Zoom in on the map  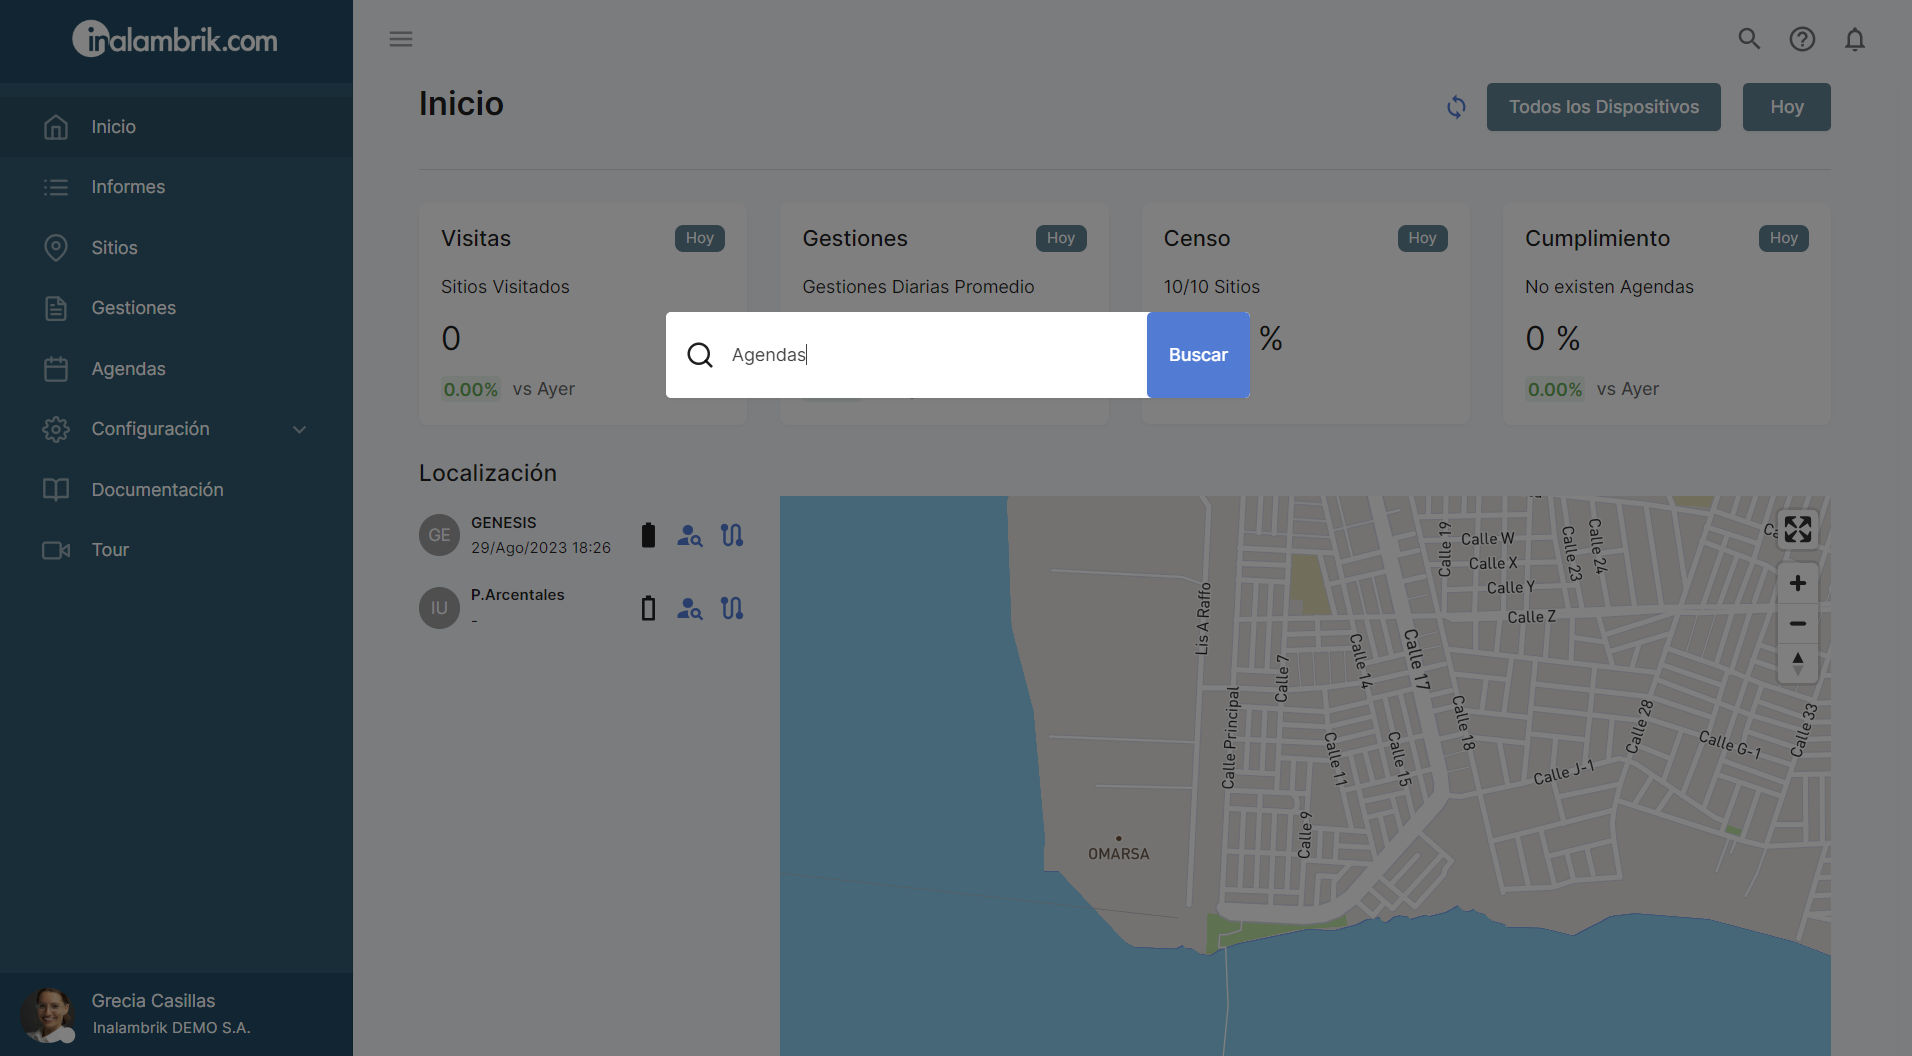[x=1798, y=583]
